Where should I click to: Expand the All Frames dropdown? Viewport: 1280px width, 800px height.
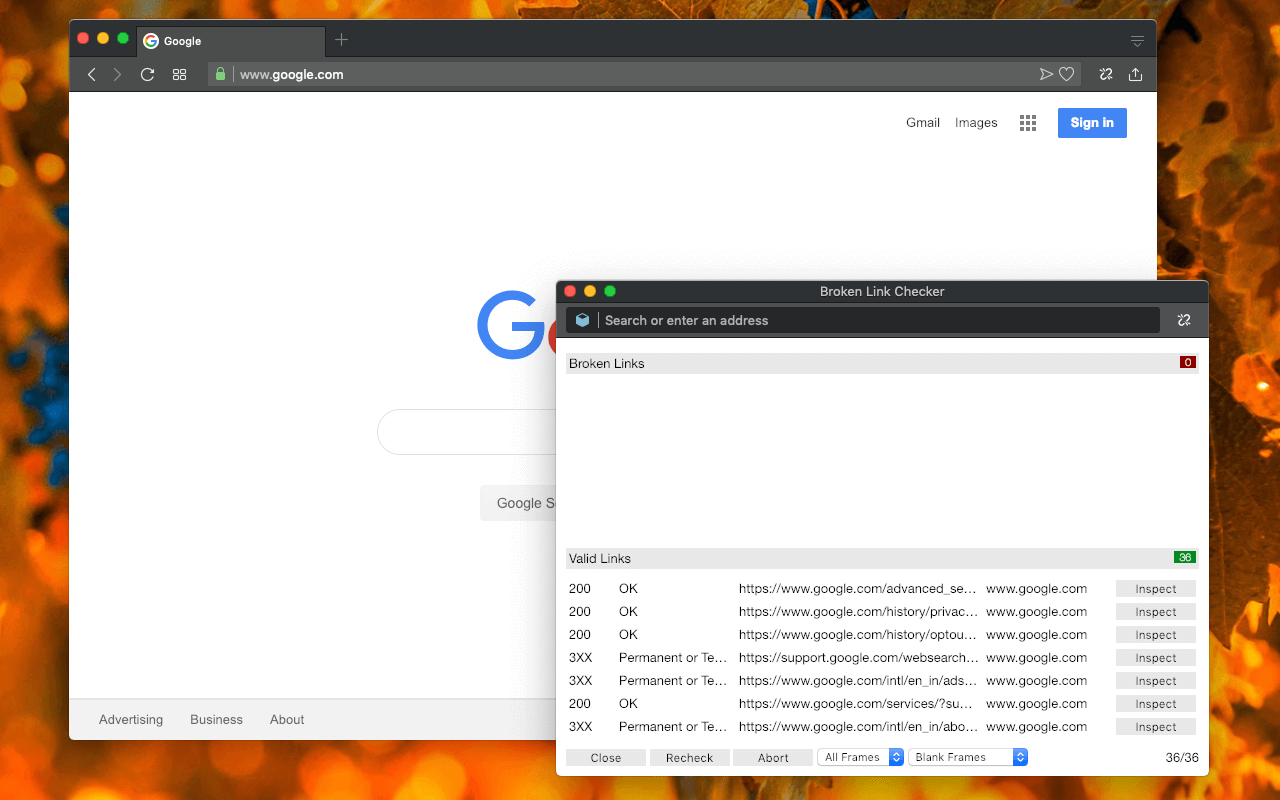860,757
